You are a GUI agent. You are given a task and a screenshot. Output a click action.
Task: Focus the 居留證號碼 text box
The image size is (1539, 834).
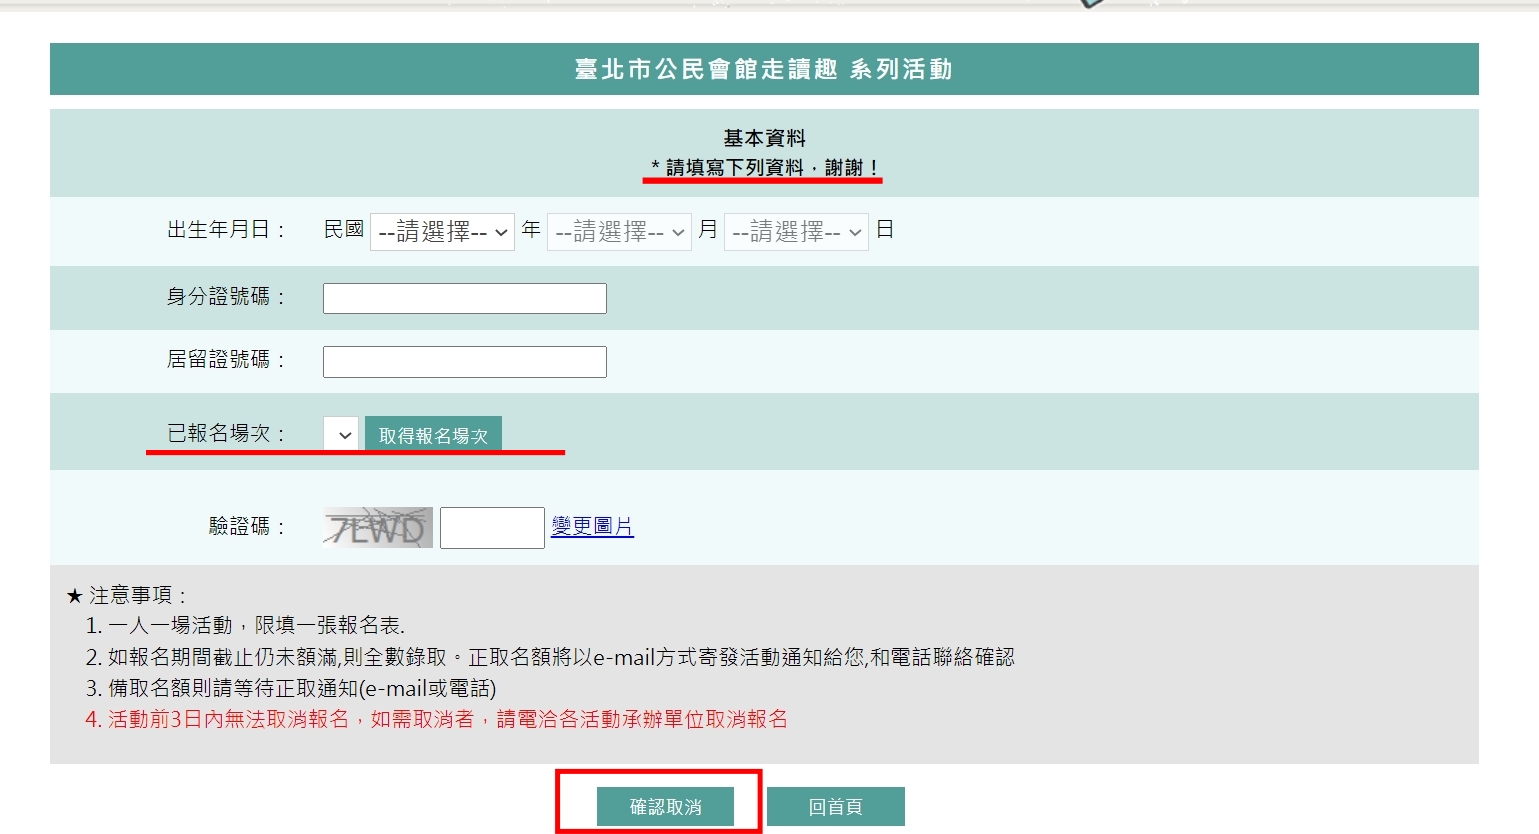[464, 362]
